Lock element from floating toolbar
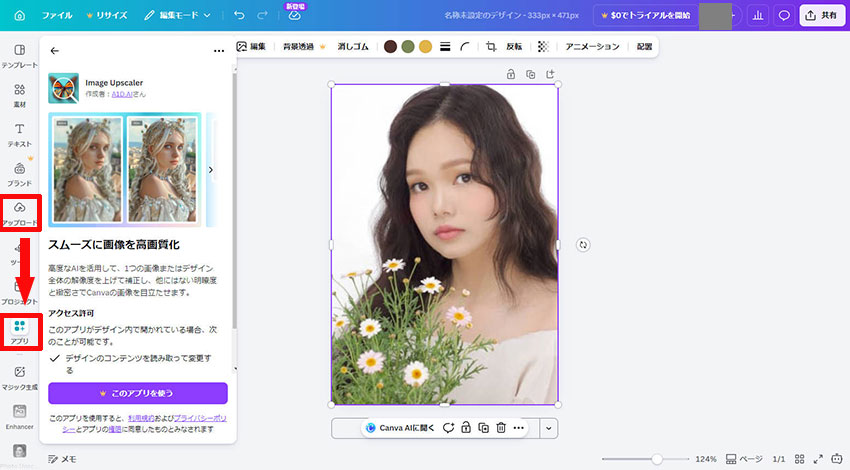Image resolution: width=850 pixels, height=470 pixels. pos(466,428)
